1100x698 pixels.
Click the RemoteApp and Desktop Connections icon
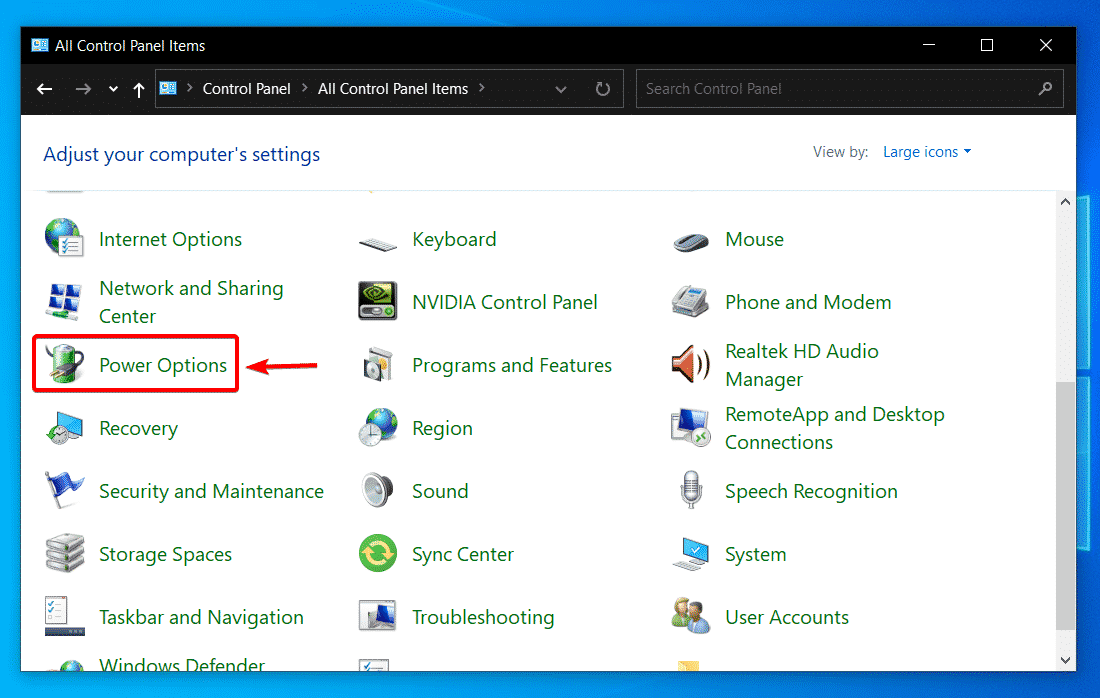pos(691,427)
